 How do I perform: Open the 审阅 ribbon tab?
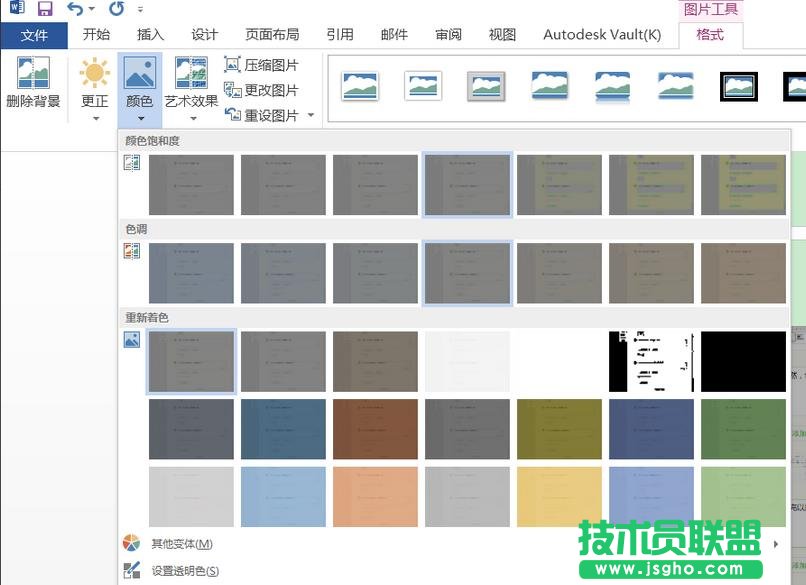[448, 34]
